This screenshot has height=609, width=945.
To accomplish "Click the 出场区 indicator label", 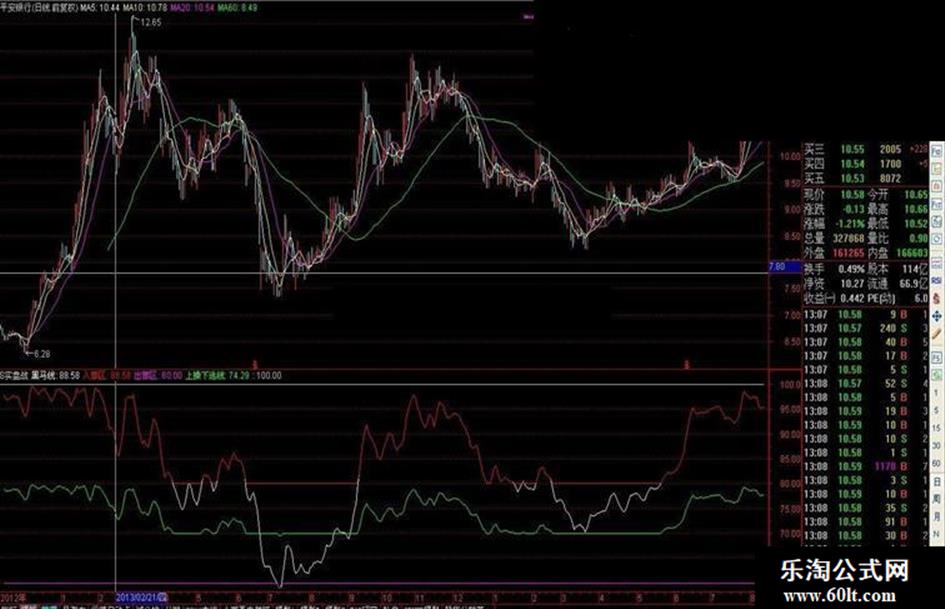I will coord(158,375).
